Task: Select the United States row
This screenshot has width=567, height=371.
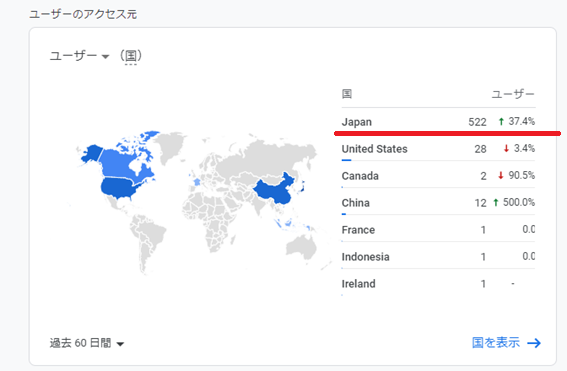Action: [x=438, y=149]
